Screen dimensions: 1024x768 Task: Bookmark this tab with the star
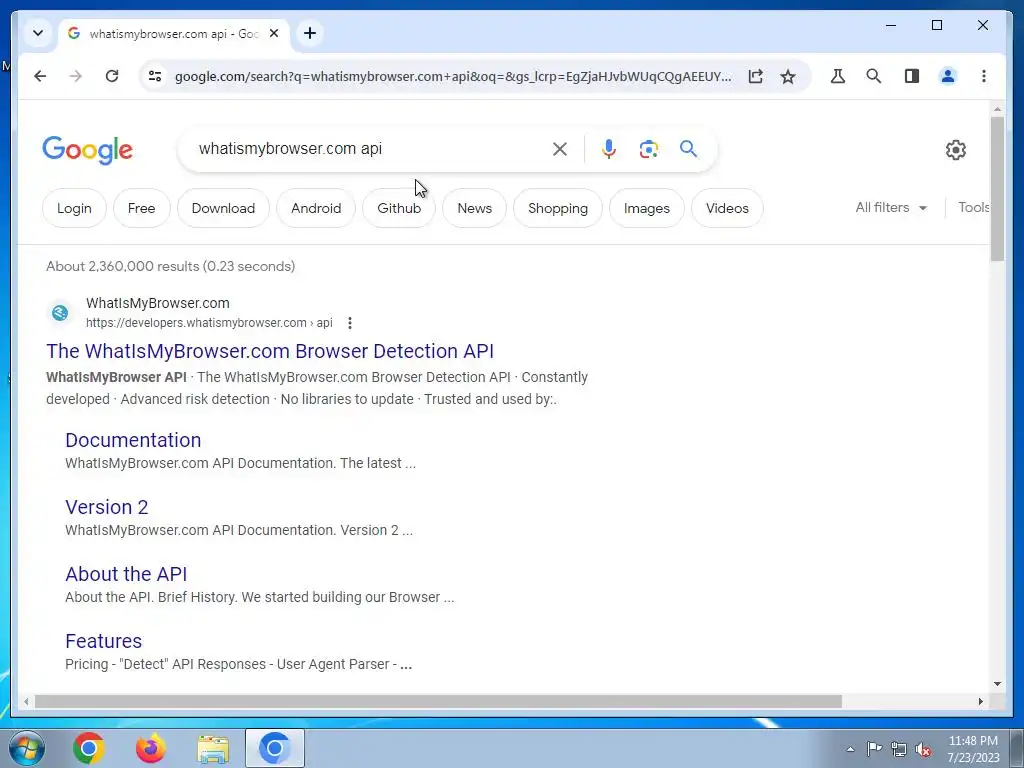(x=788, y=76)
